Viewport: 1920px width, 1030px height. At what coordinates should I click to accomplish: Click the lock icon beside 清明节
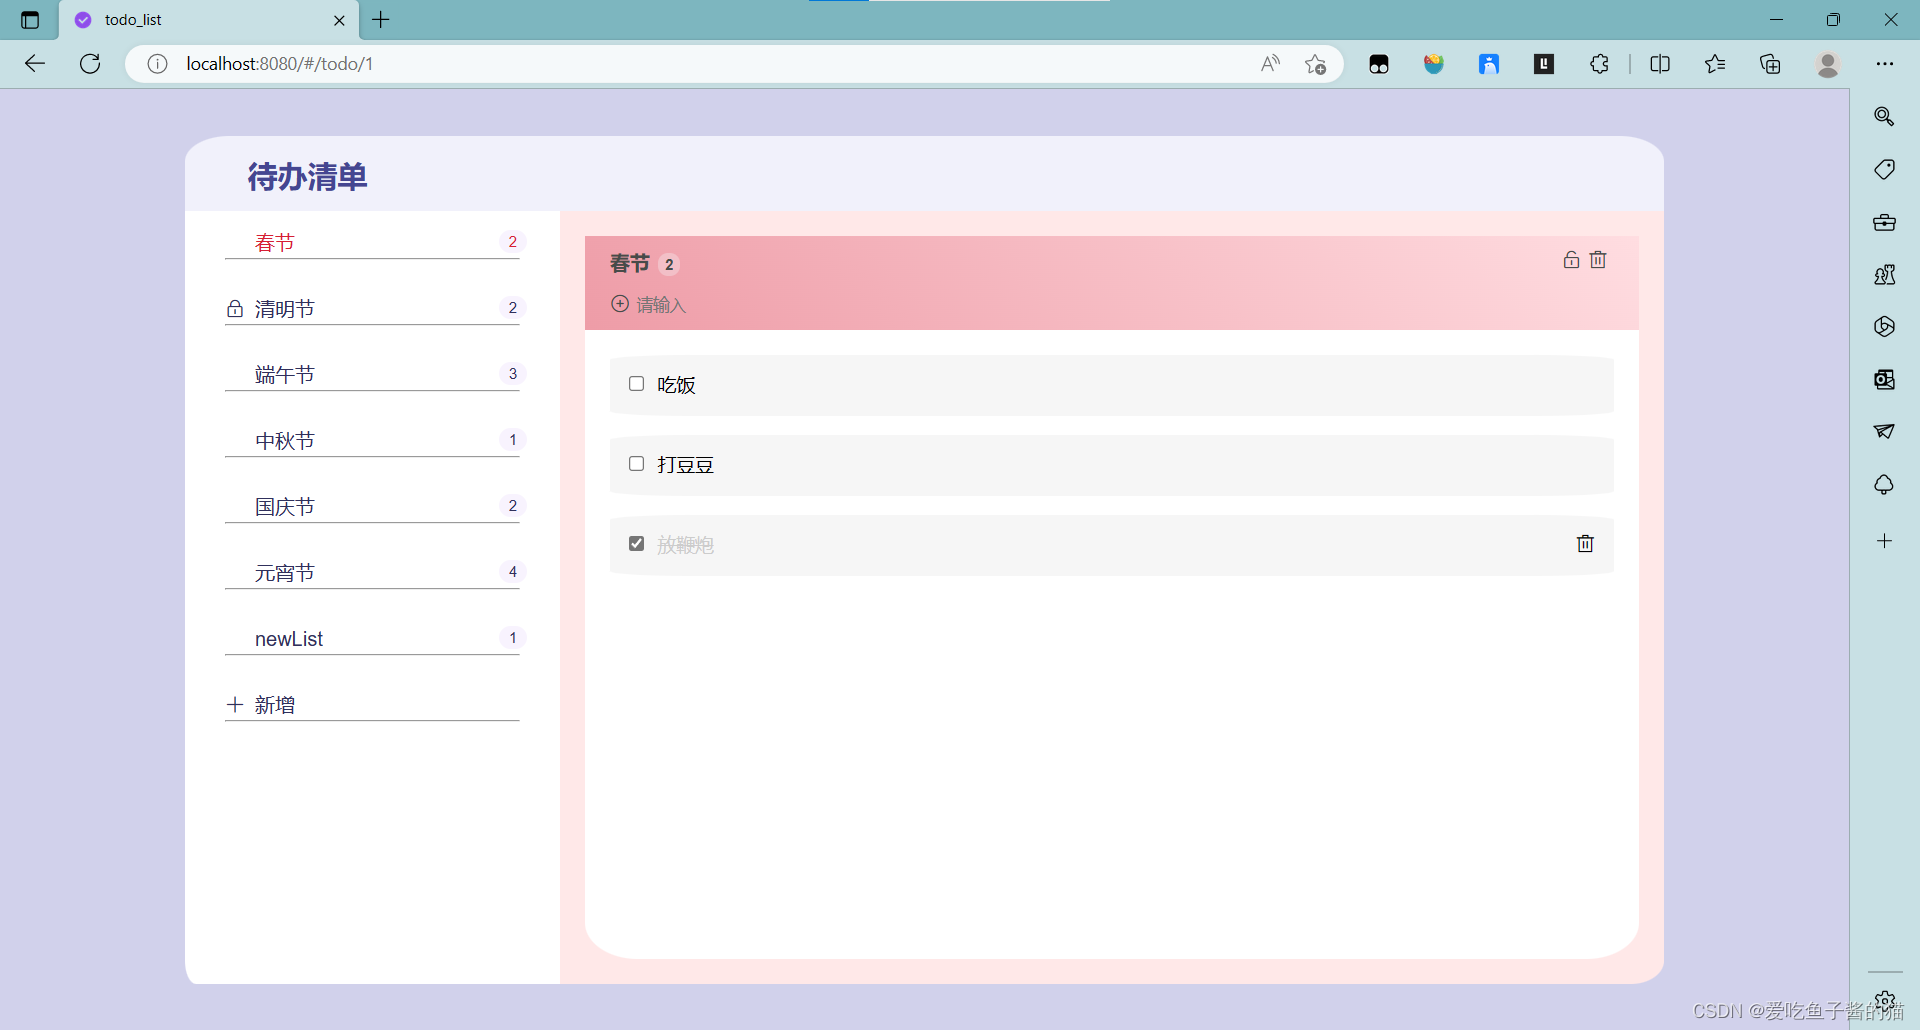[x=235, y=309]
